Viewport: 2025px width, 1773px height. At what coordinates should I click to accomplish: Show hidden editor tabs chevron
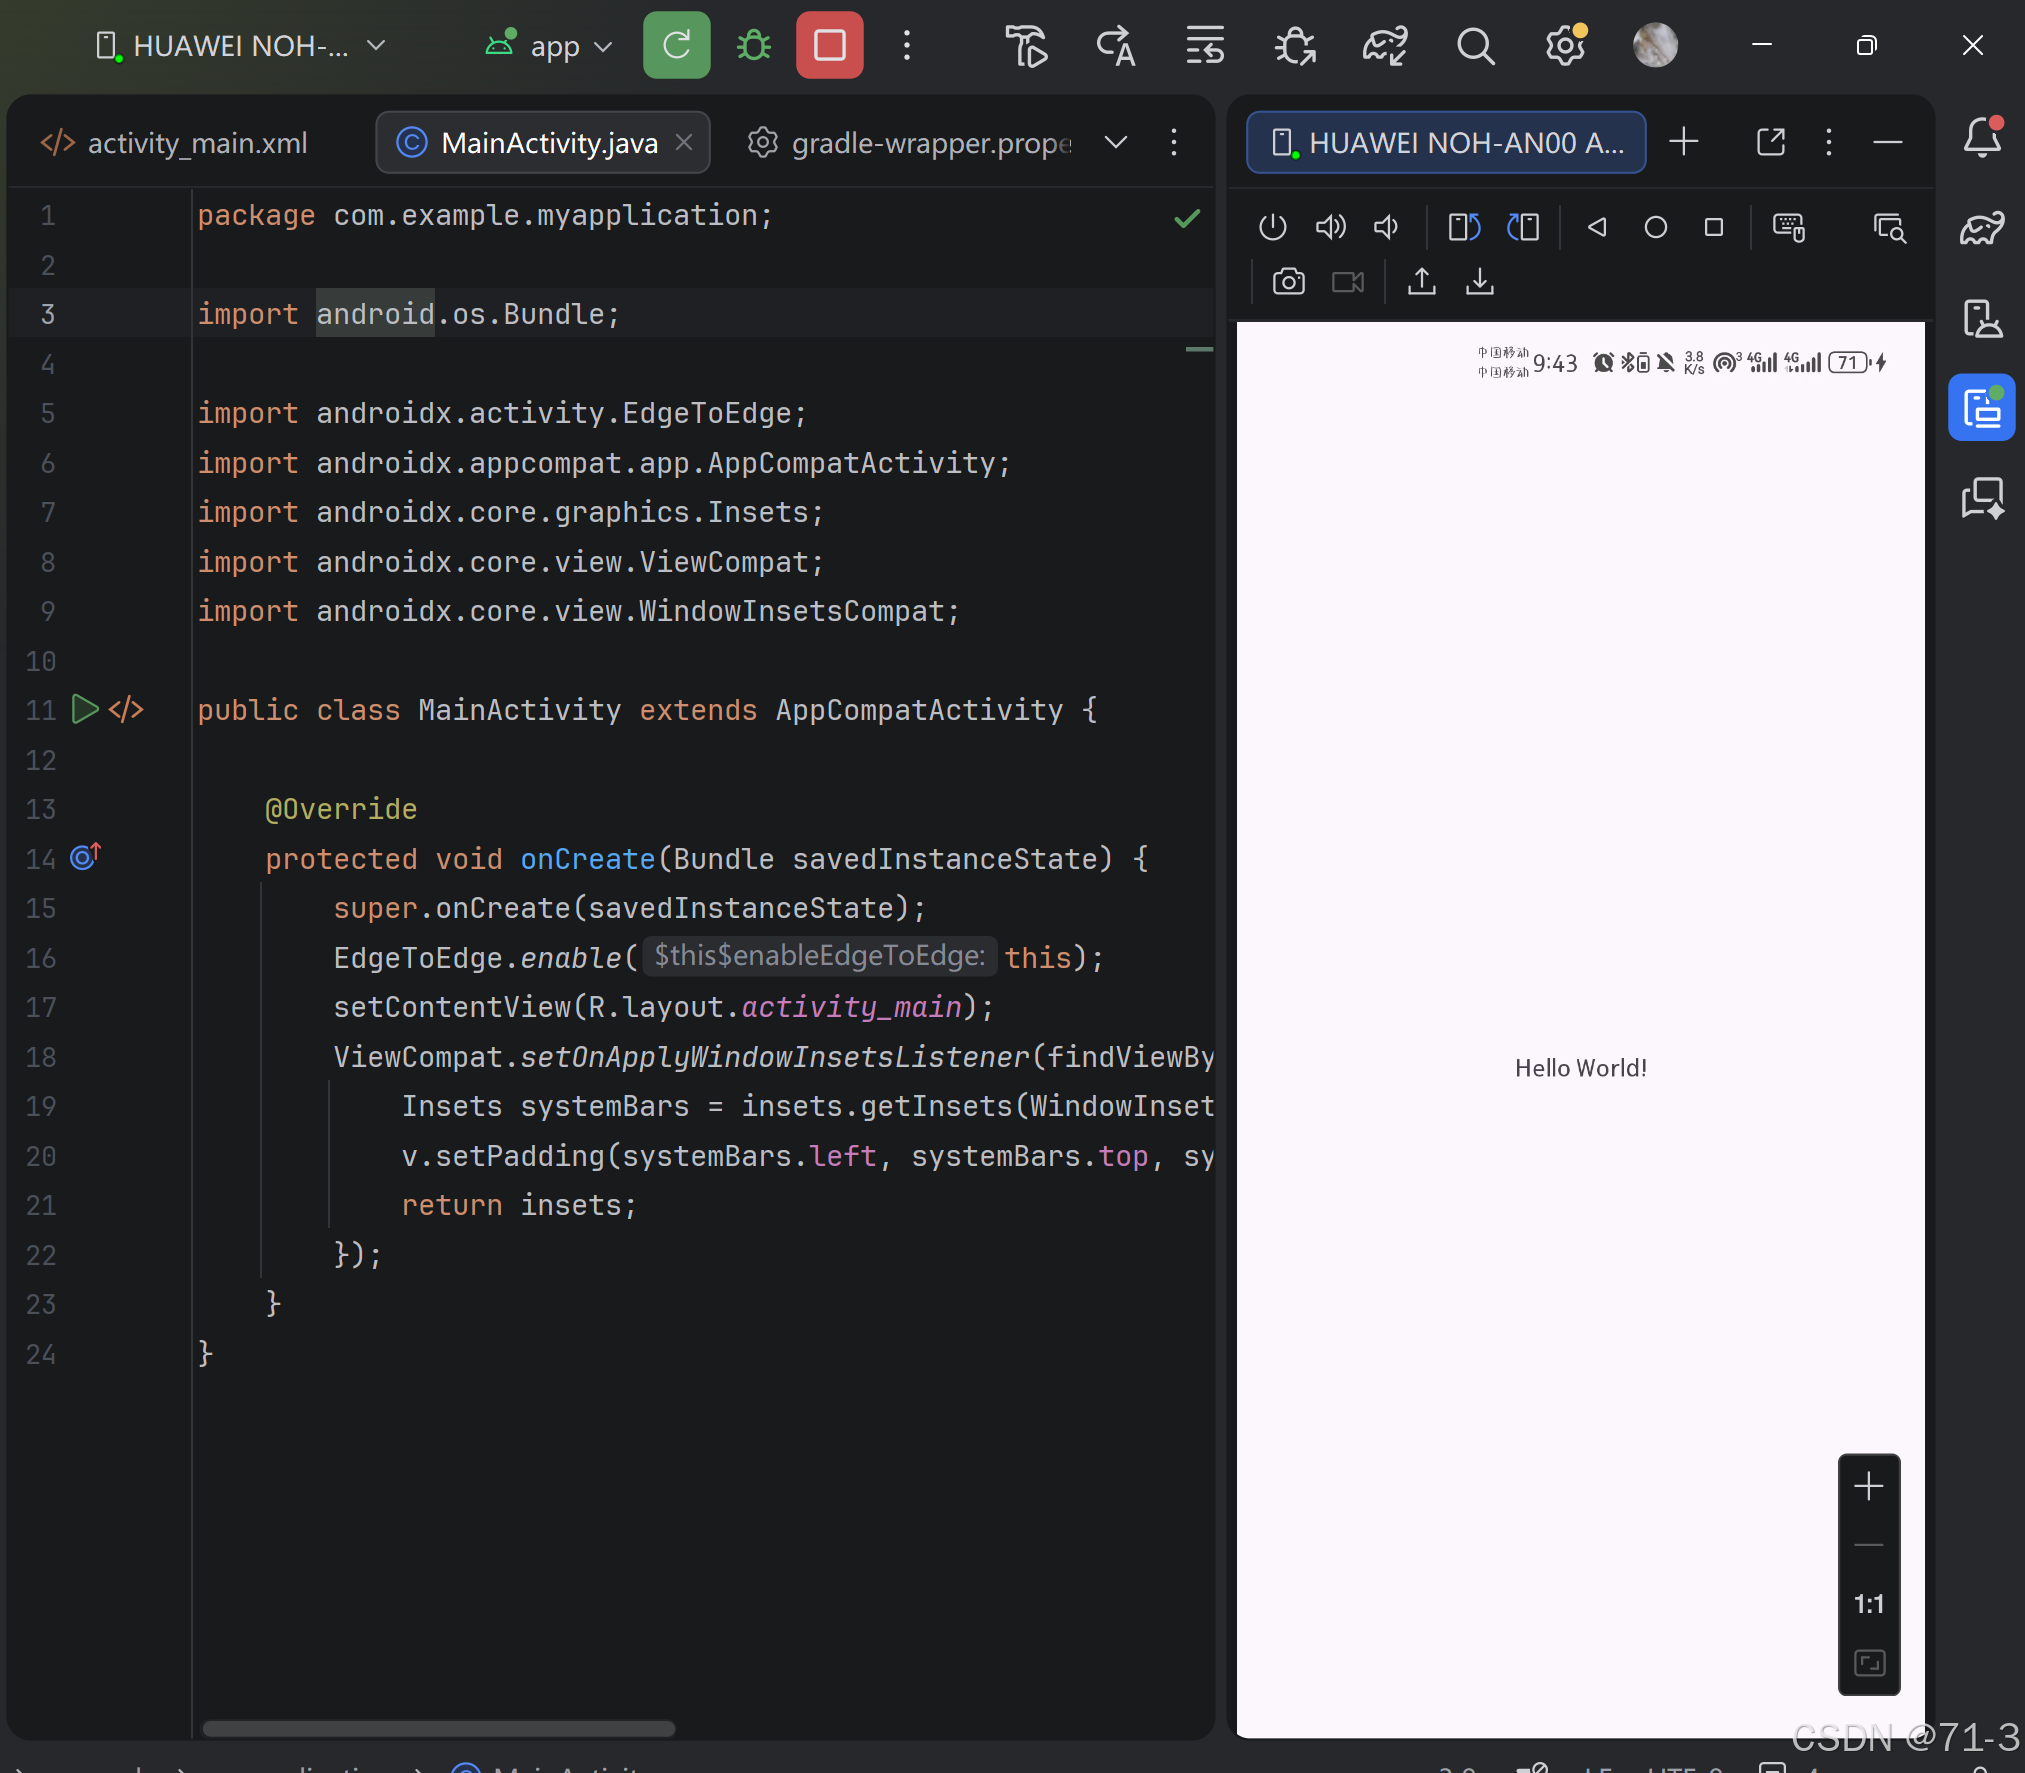(x=1116, y=143)
